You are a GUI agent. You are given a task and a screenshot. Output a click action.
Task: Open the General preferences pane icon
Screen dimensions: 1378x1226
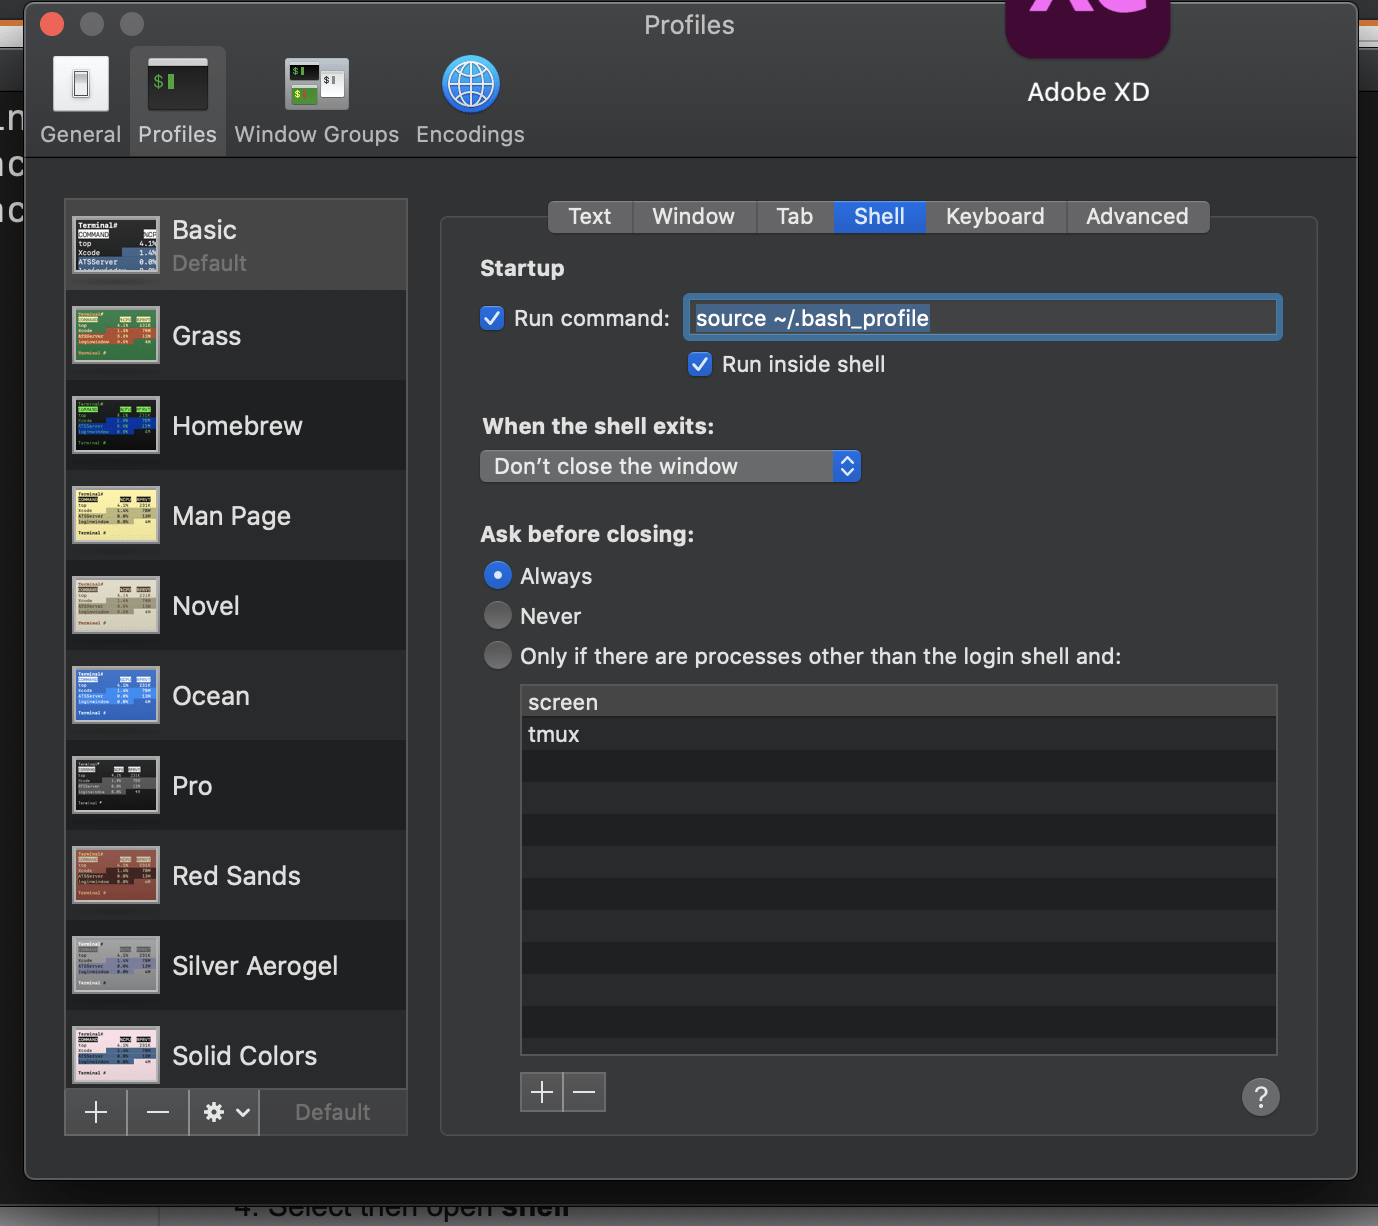[x=80, y=84]
